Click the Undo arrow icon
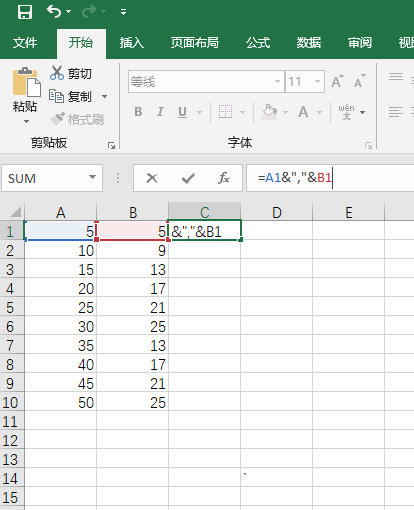The image size is (414, 510). 54,12
